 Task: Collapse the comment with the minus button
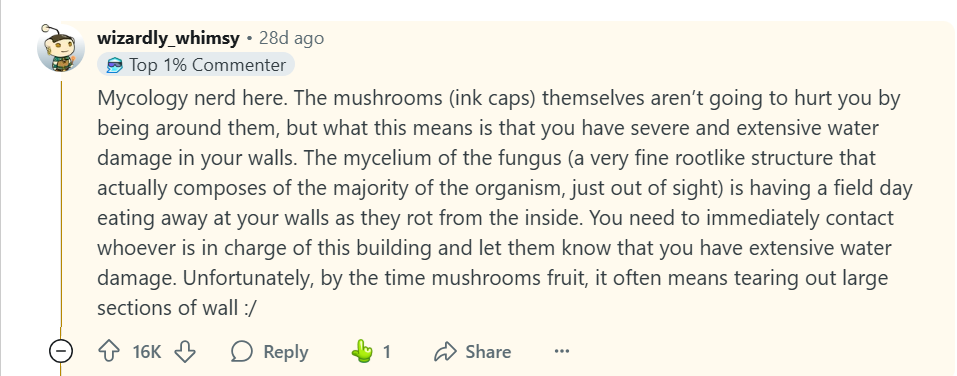tap(60, 351)
